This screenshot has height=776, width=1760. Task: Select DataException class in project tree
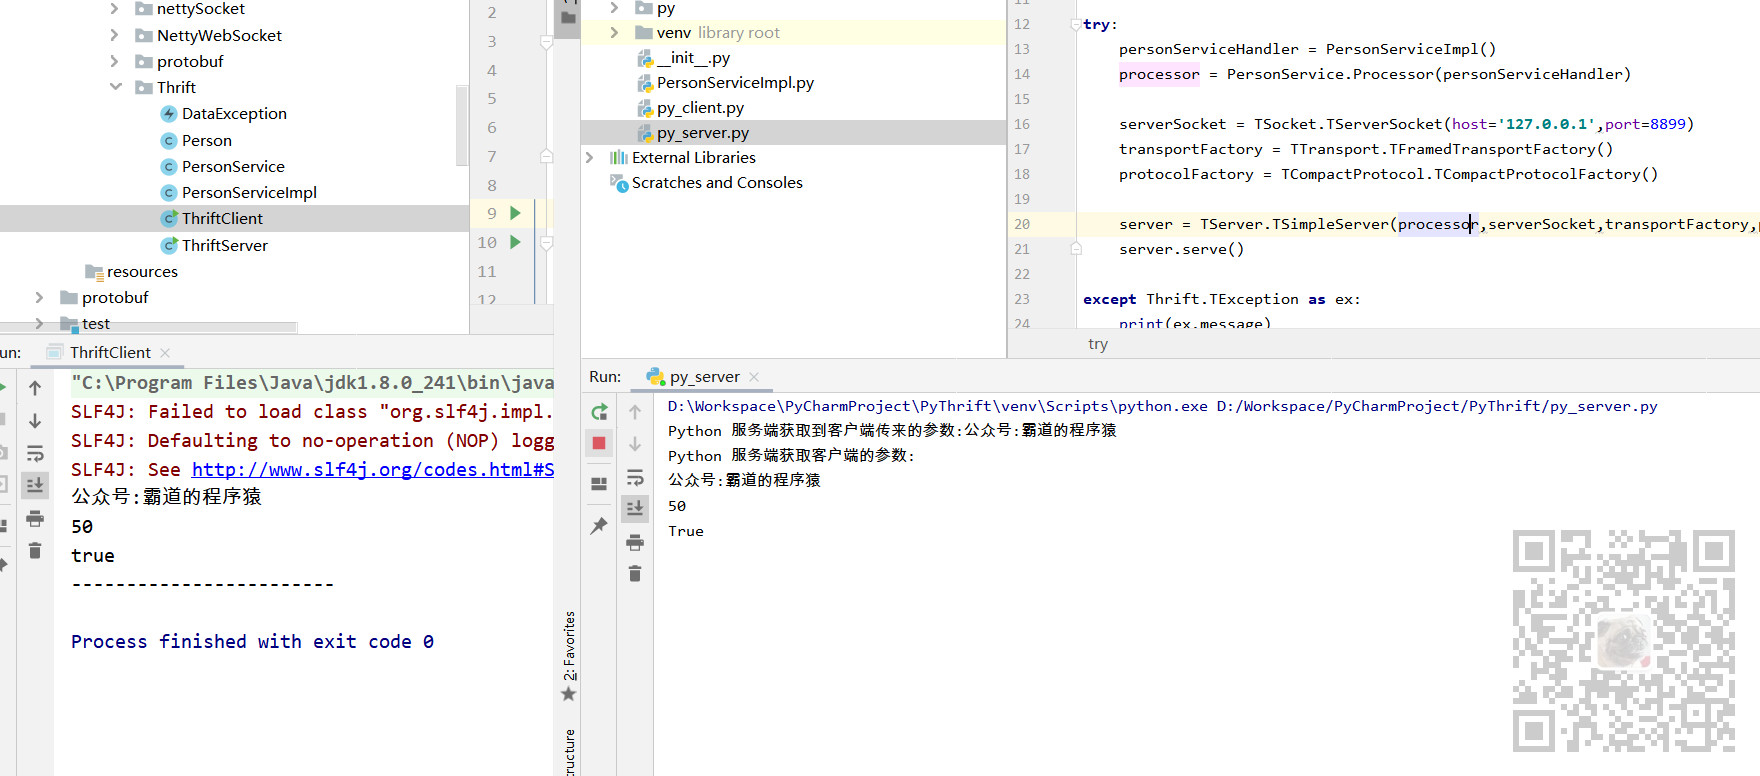click(x=234, y=114)
